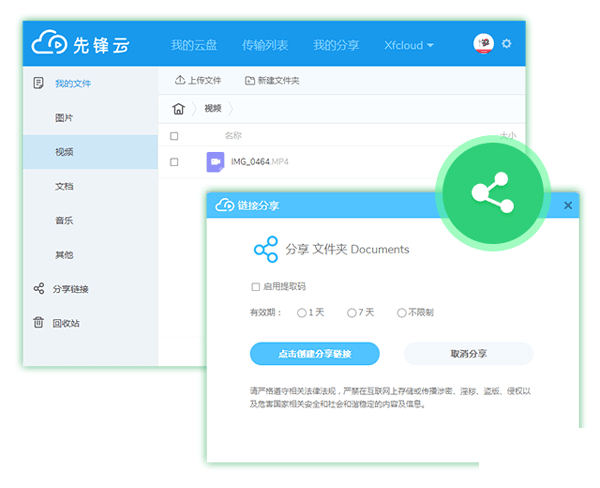Screen dimensions: 600x488
Task: Select 我的文件 in the sidebar
Action: point(73,83)
